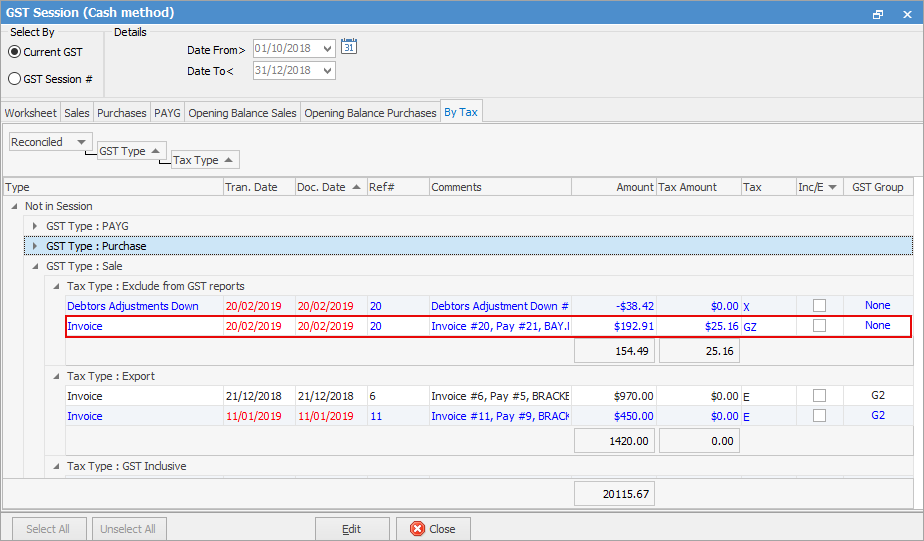Tick checkbox for Debtors Adjustments Down row
Screen dimensions: 924x541
pos(819,305)
